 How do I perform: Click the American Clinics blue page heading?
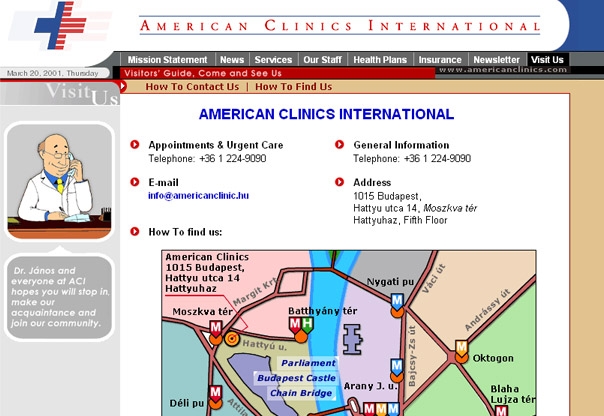coord(326,114)
